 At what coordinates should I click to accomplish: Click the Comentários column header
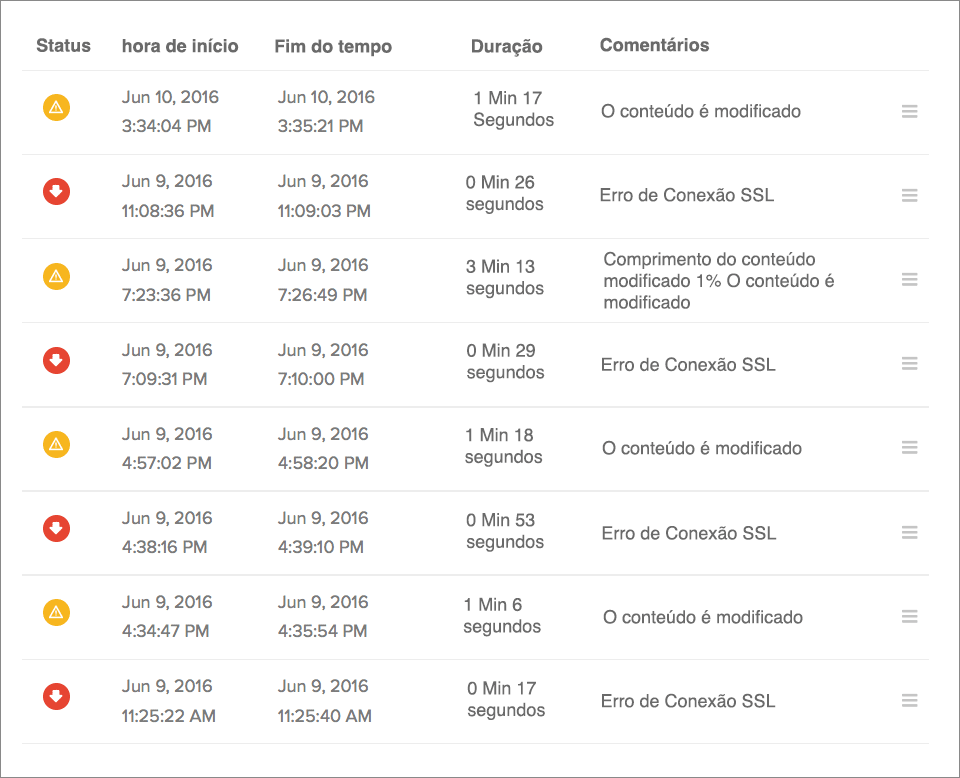[654, 45]
